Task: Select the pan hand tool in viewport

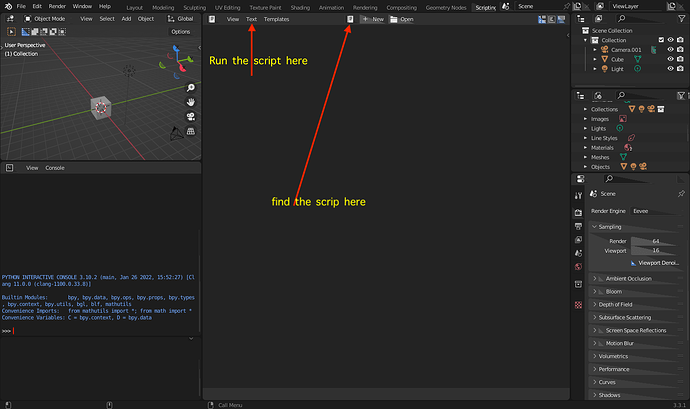Action: click(x=191, y=102)
